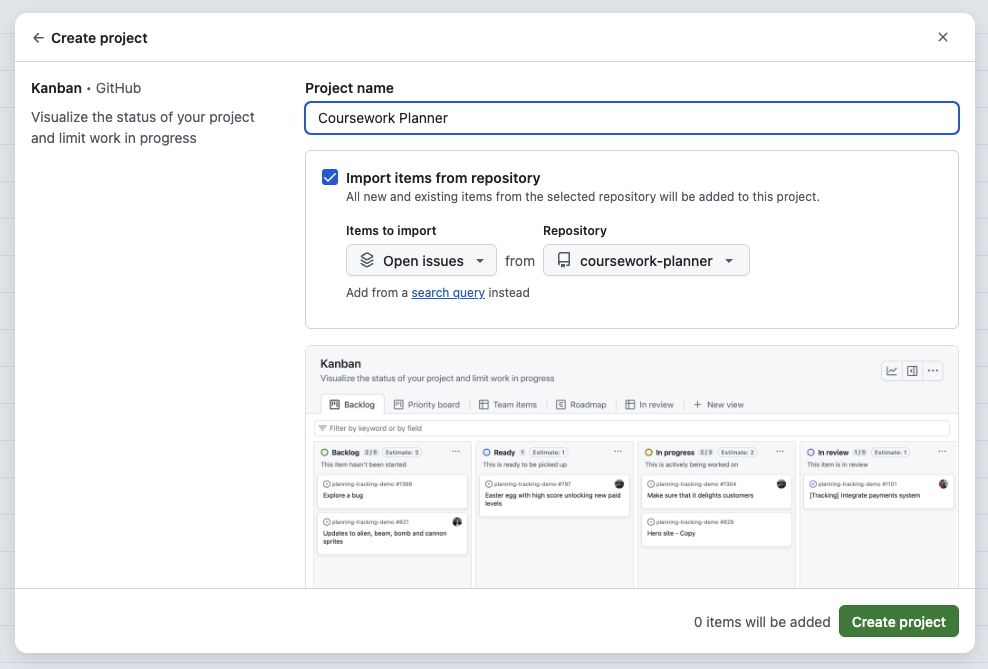Click Make sure that it delights customers card
The height and width of the screenshot is (669, 988).
[716, 491]
